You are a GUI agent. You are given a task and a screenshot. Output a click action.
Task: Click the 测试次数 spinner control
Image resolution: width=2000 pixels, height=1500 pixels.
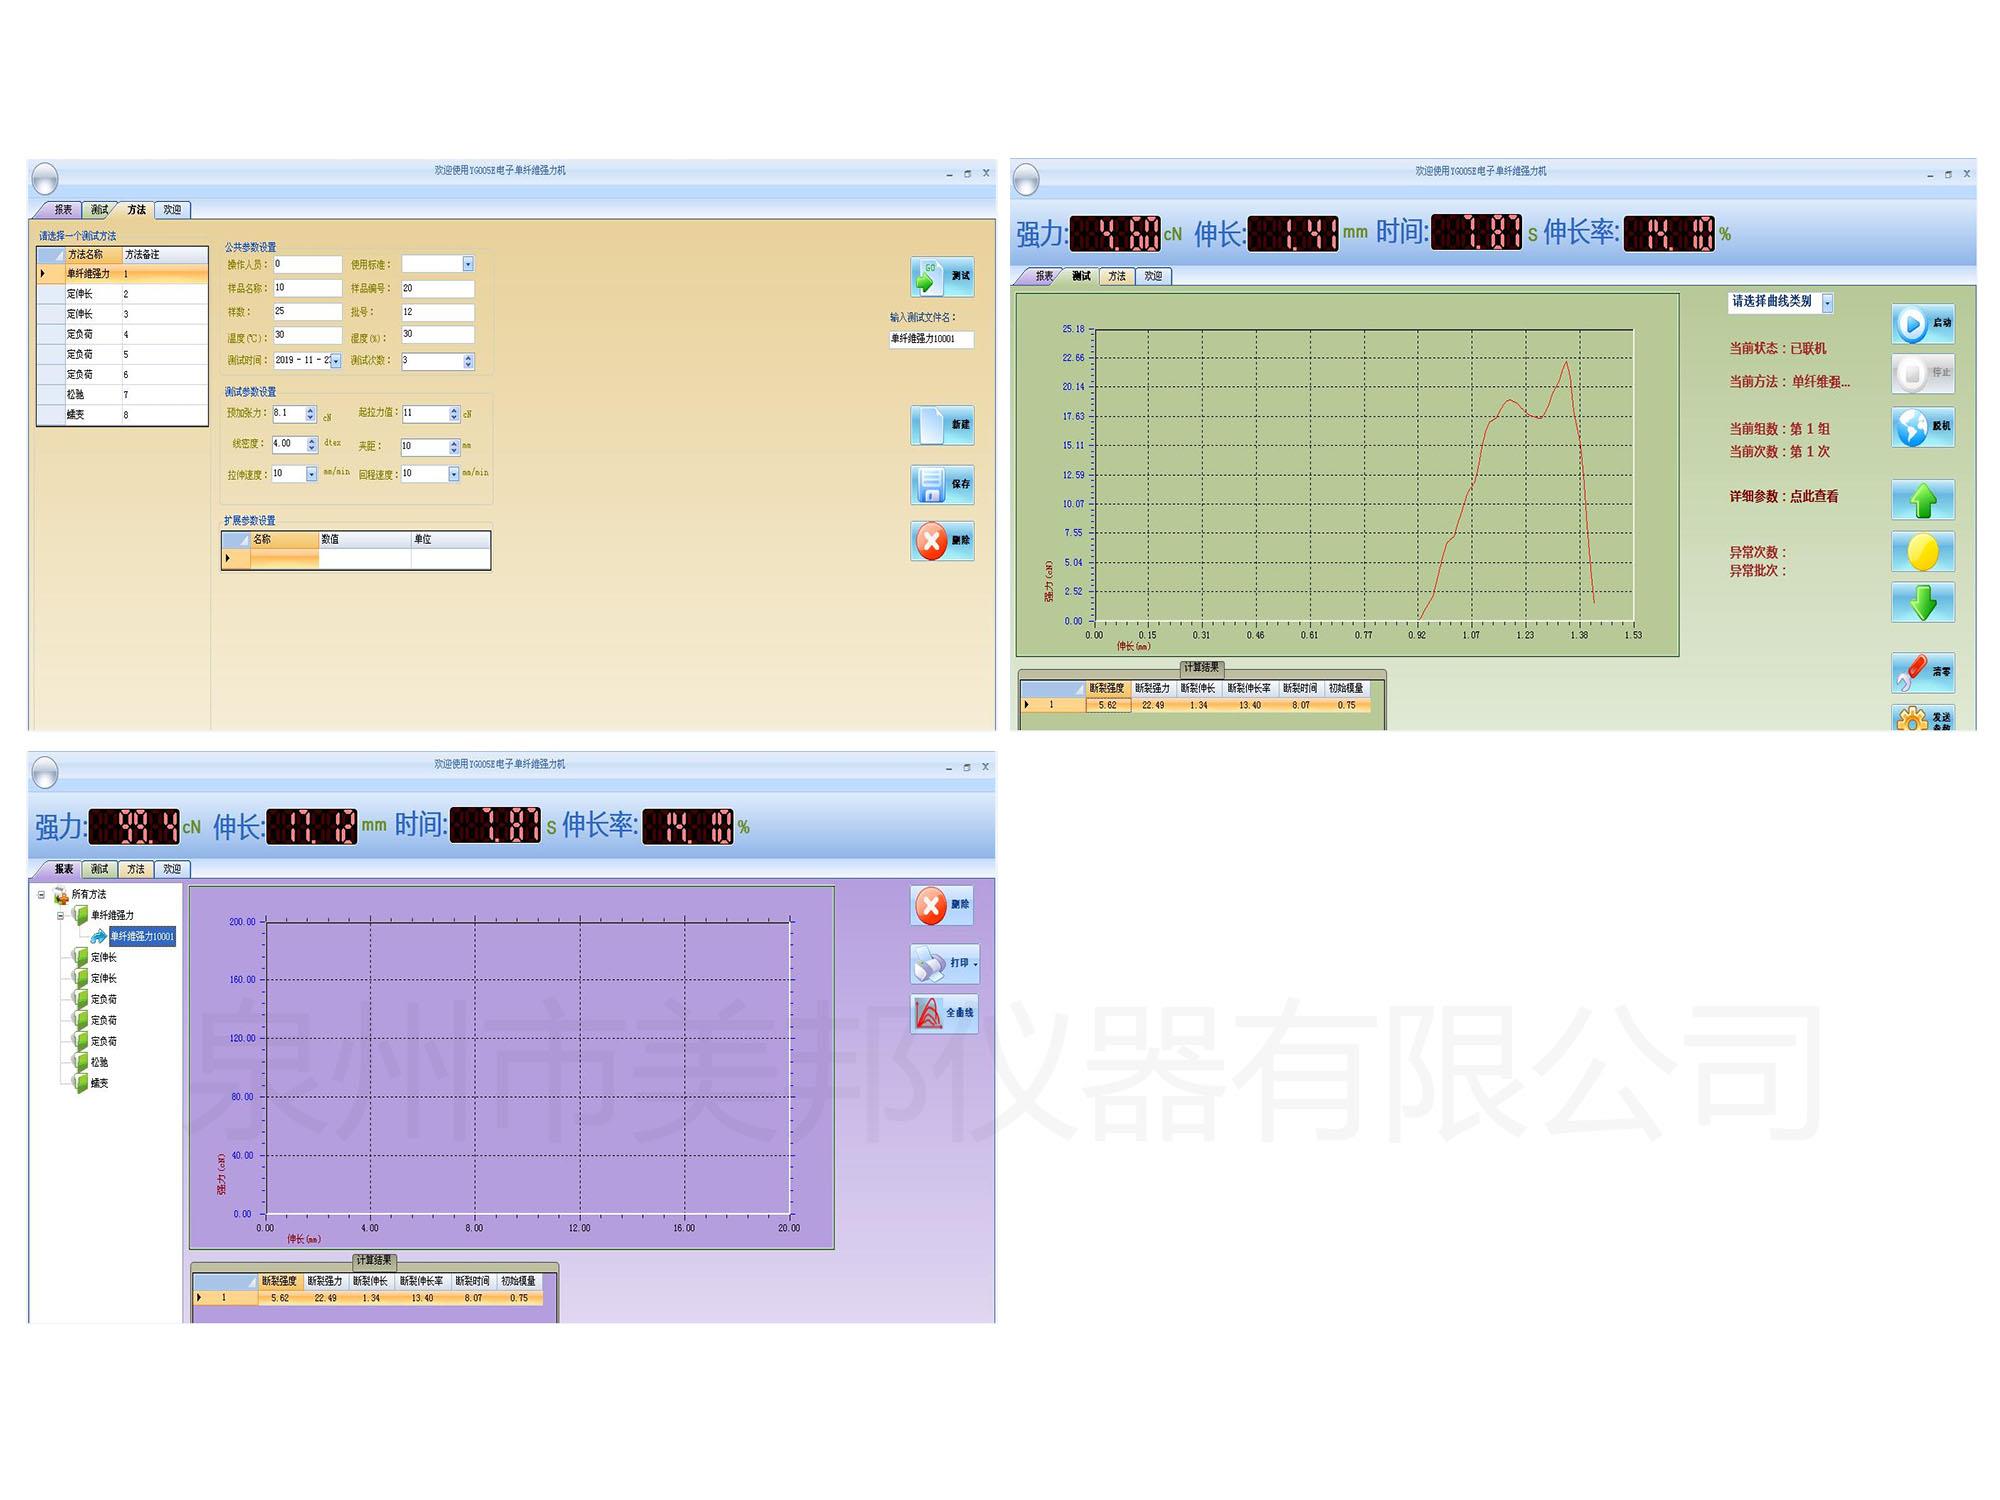tap(468, 361)
